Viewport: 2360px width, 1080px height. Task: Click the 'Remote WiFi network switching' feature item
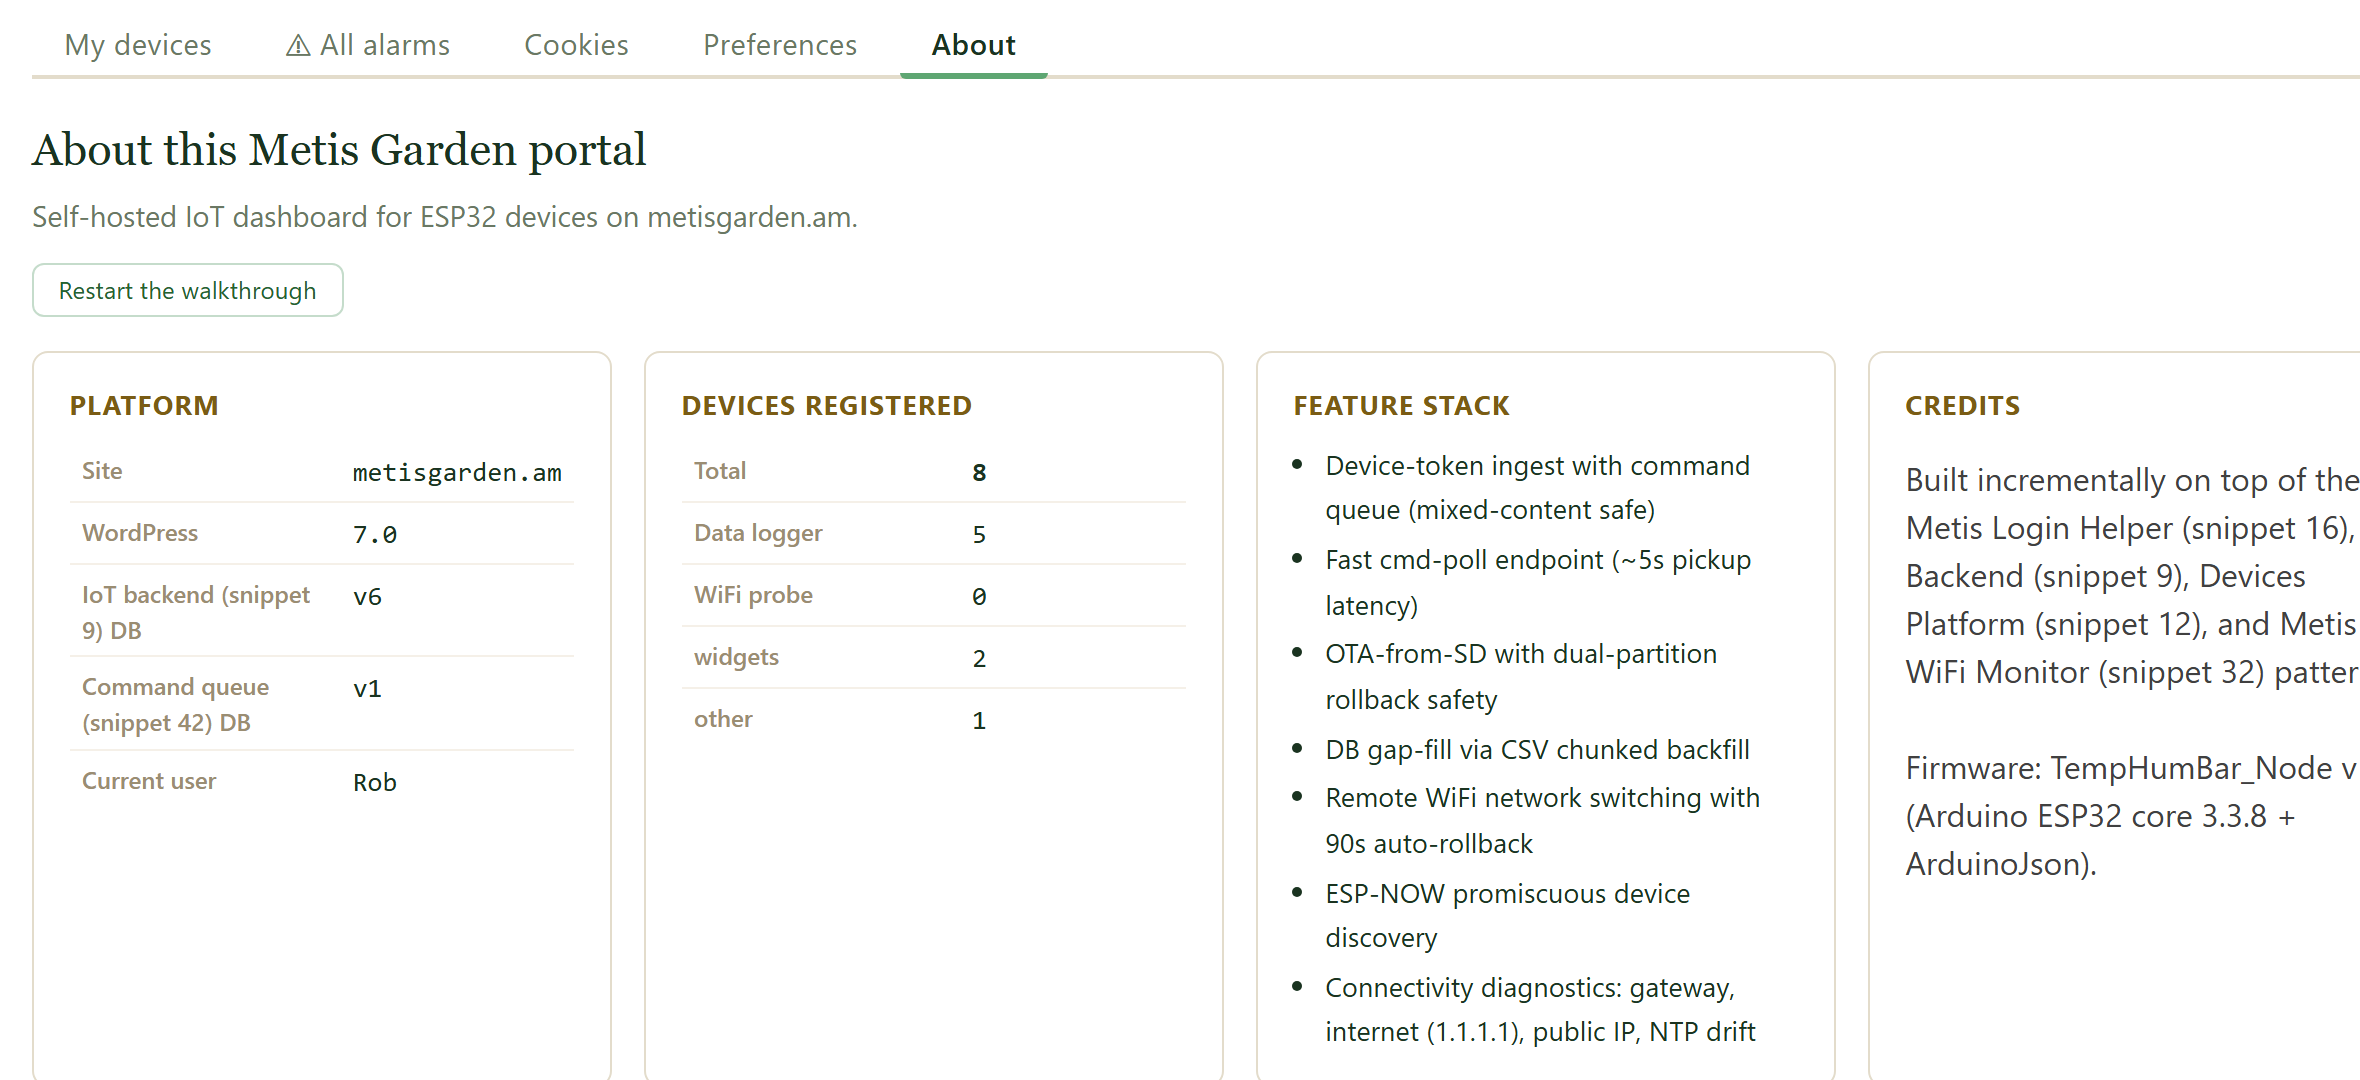tap(1543, 820)
